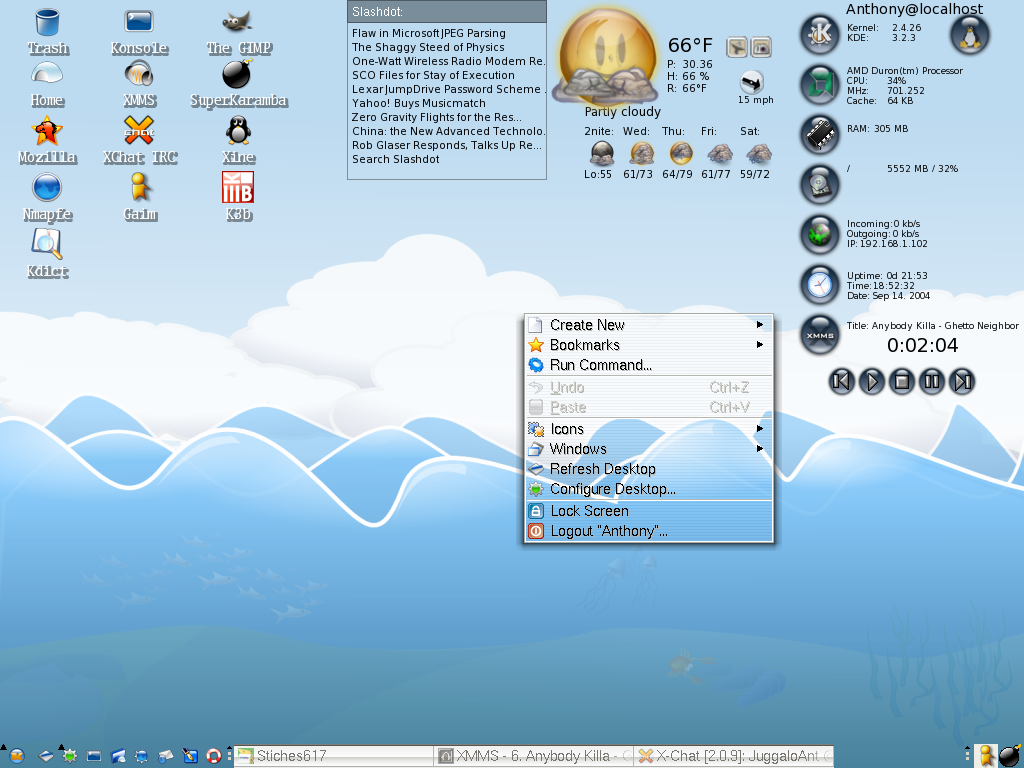Stop playback in the XMMS widget
Screen dimensions: 1024x768
(902, 381)
